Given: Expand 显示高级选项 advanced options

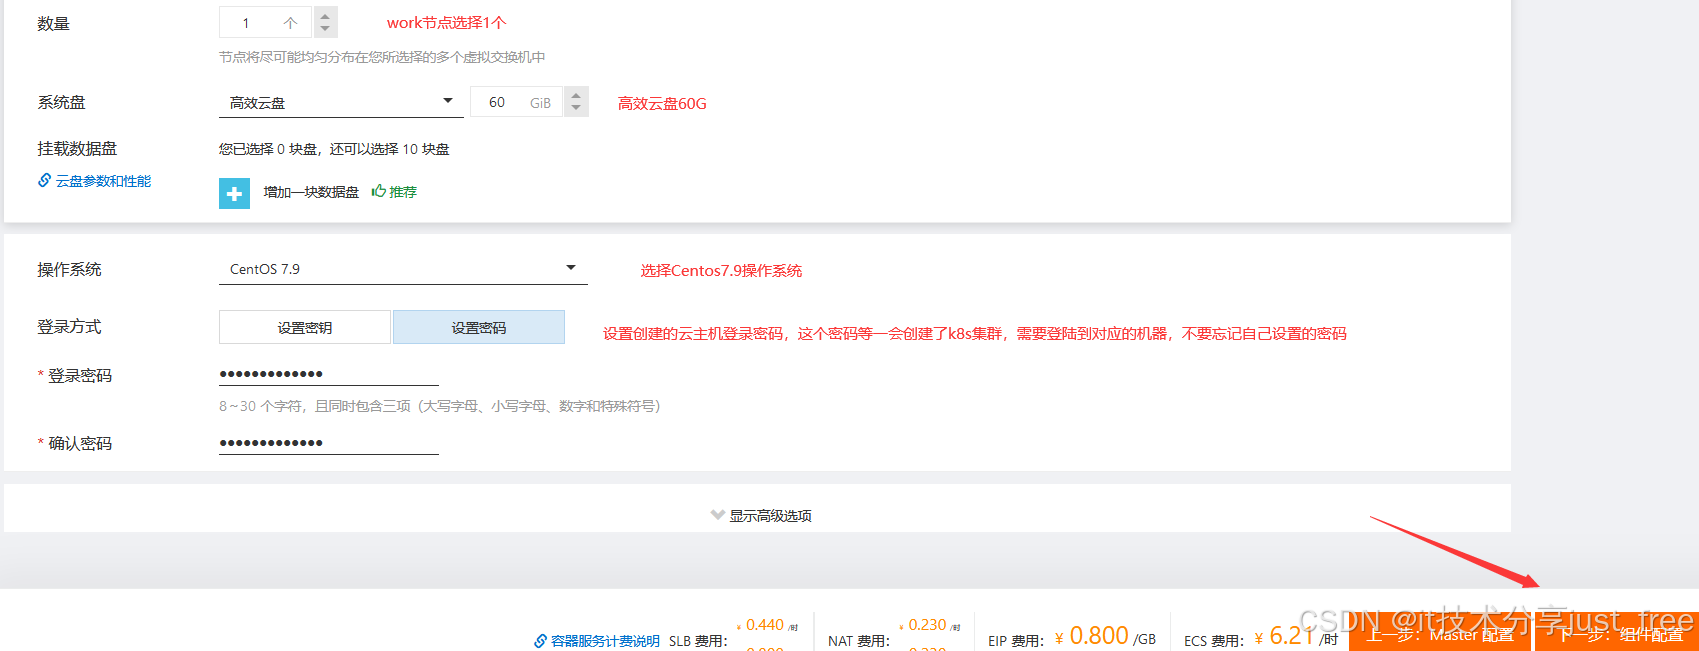Looking at the screenshot, I should point(761,515).
